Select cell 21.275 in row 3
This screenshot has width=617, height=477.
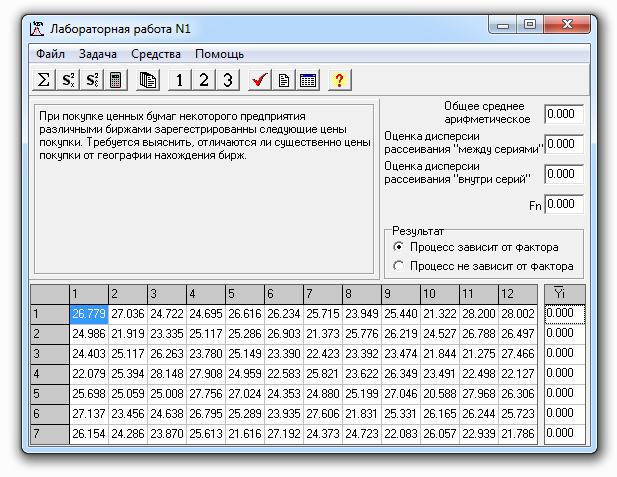[x=479, y=354]
